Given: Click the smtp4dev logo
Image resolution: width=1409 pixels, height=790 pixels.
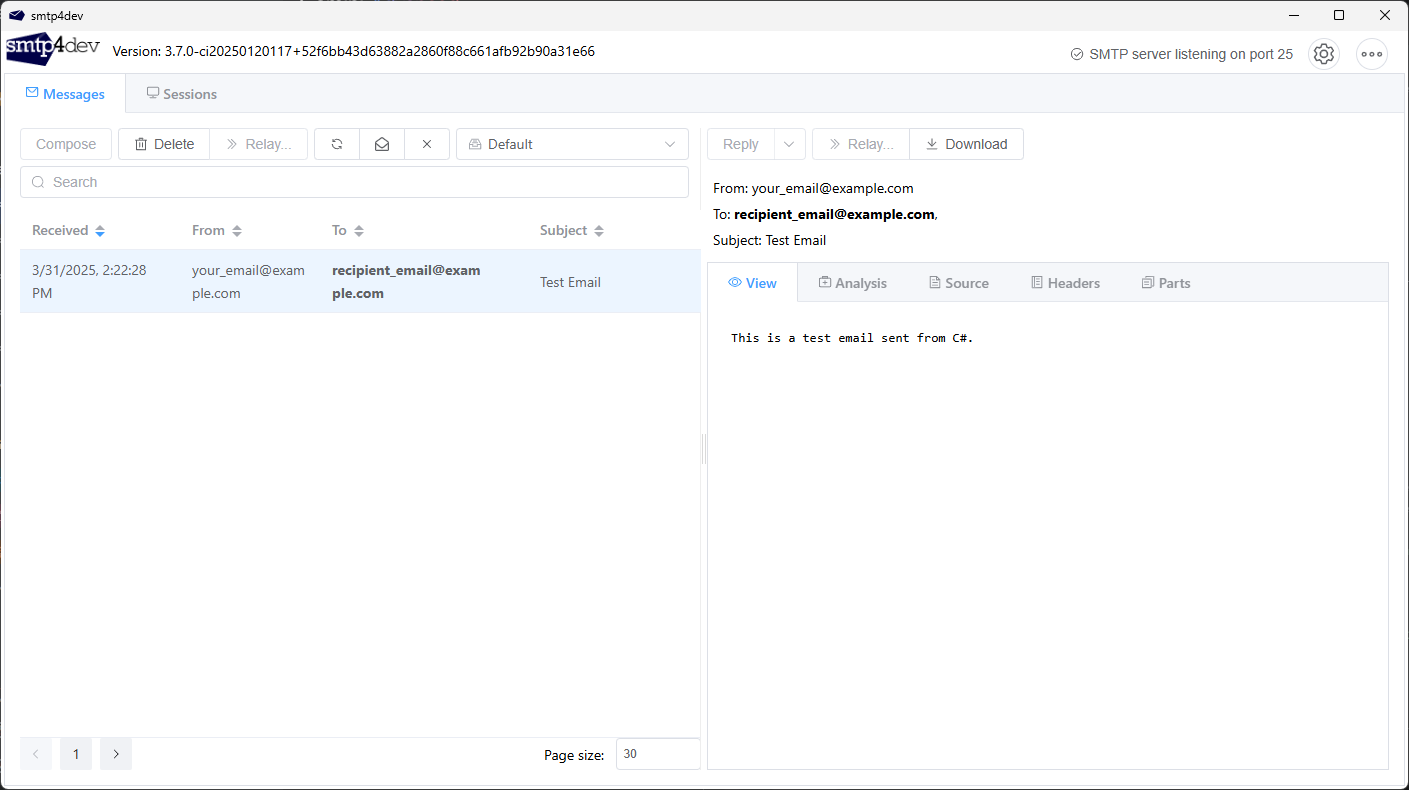Looking at the screenshot, I should click(x=53, y=48).
